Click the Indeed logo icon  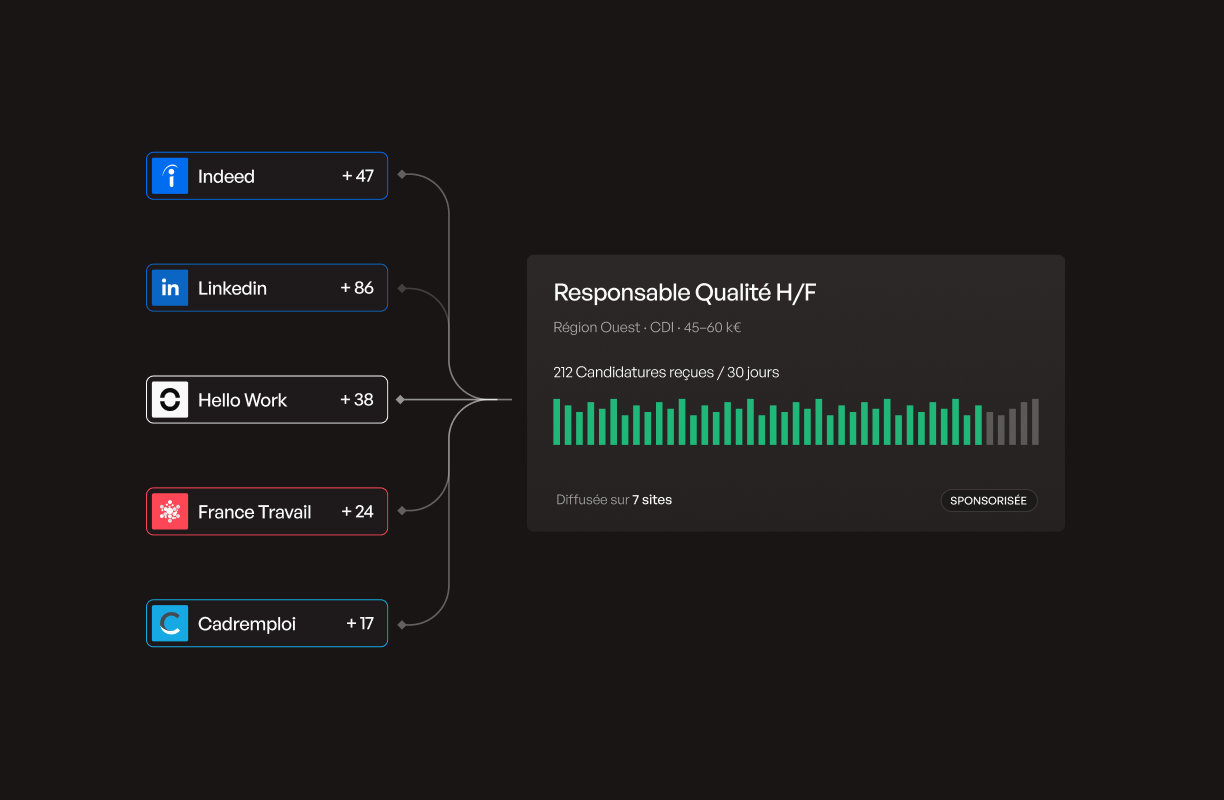170,176
